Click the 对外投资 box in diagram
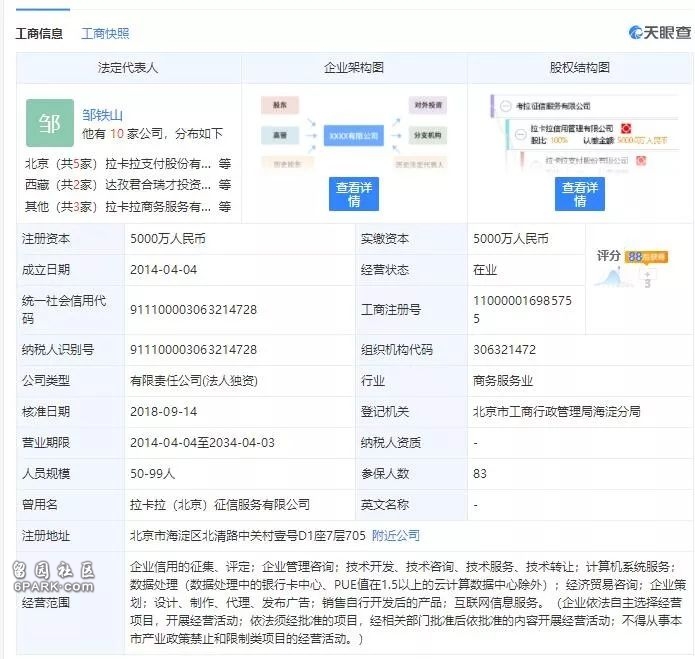This screenshot has height=659, width=695. (x=428, y=105)
